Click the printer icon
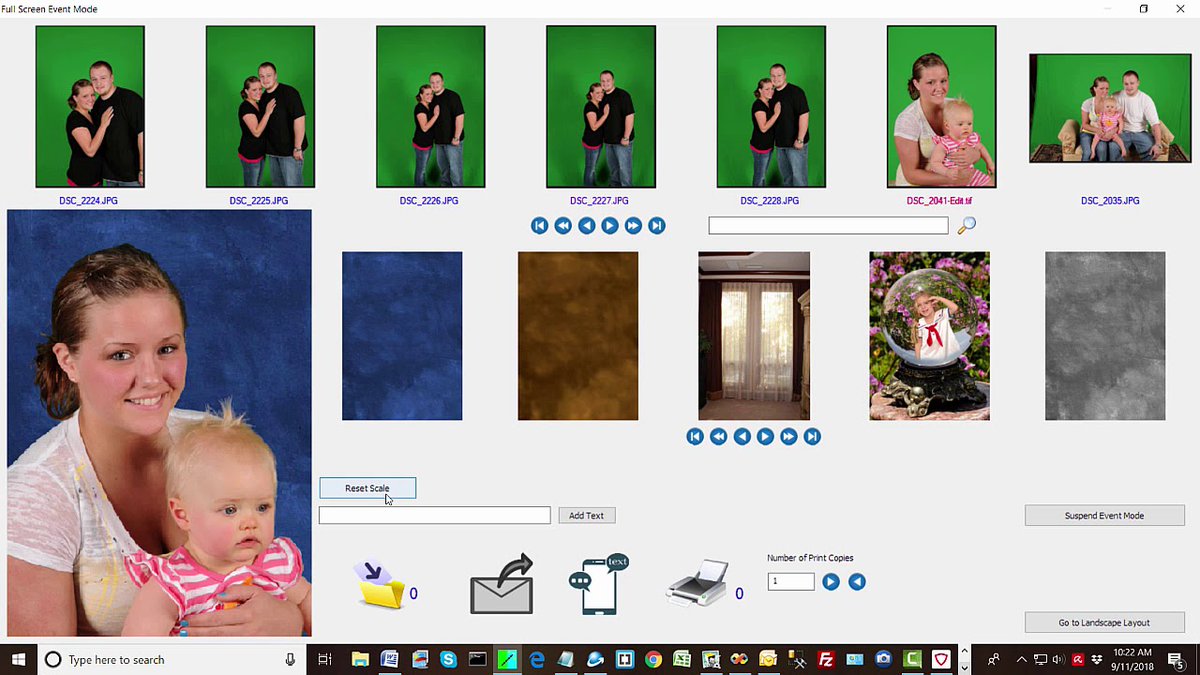Screen dimensions: 1200x675 coord(697,583)
